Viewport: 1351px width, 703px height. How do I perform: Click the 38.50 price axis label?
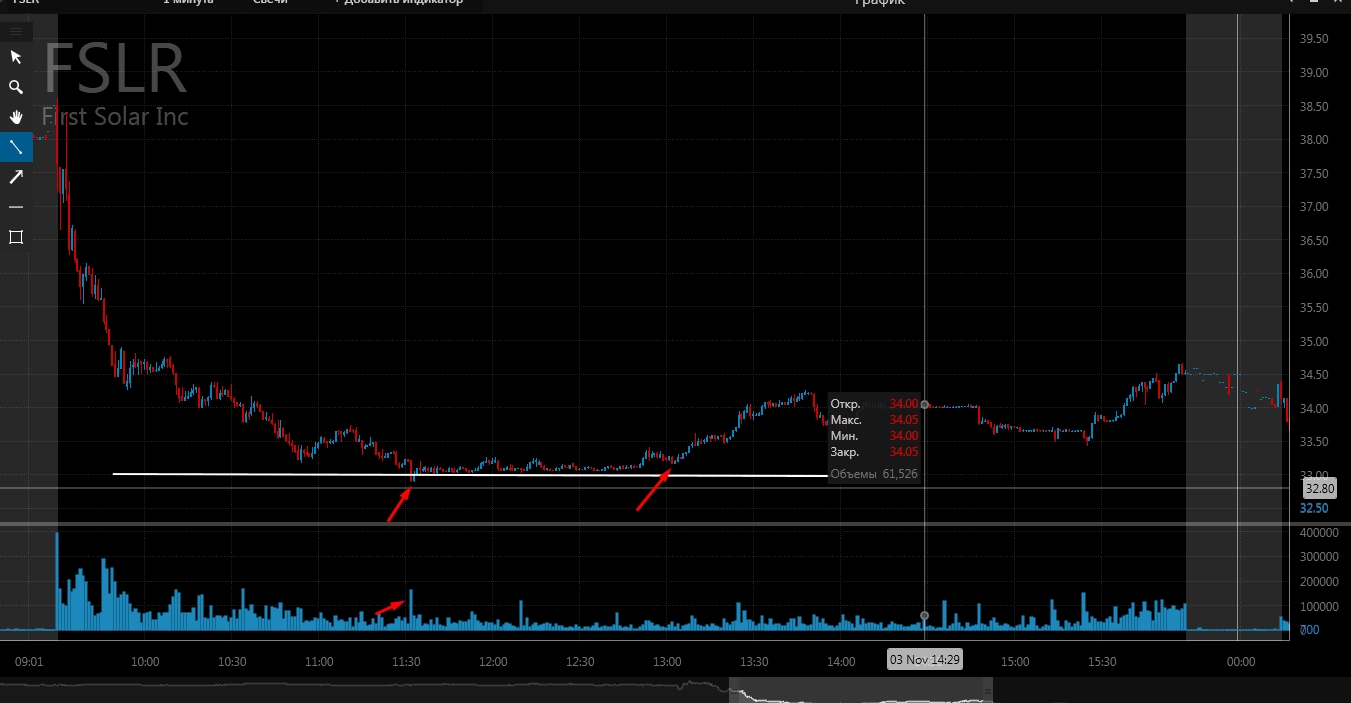click(1313, 106)
